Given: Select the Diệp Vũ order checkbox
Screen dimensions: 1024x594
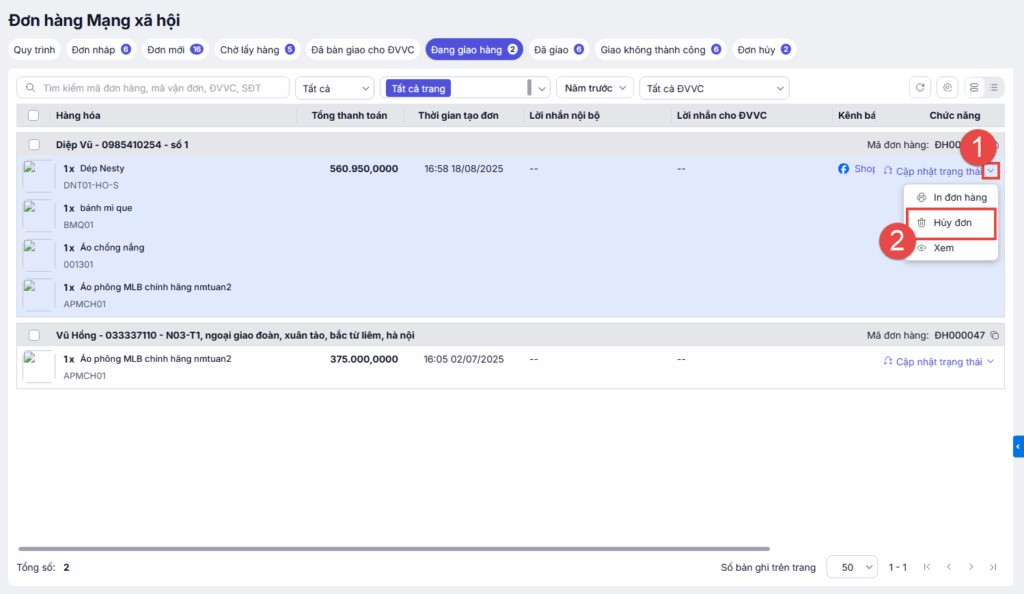Looking at the screenshot, I should pos(34,145).
